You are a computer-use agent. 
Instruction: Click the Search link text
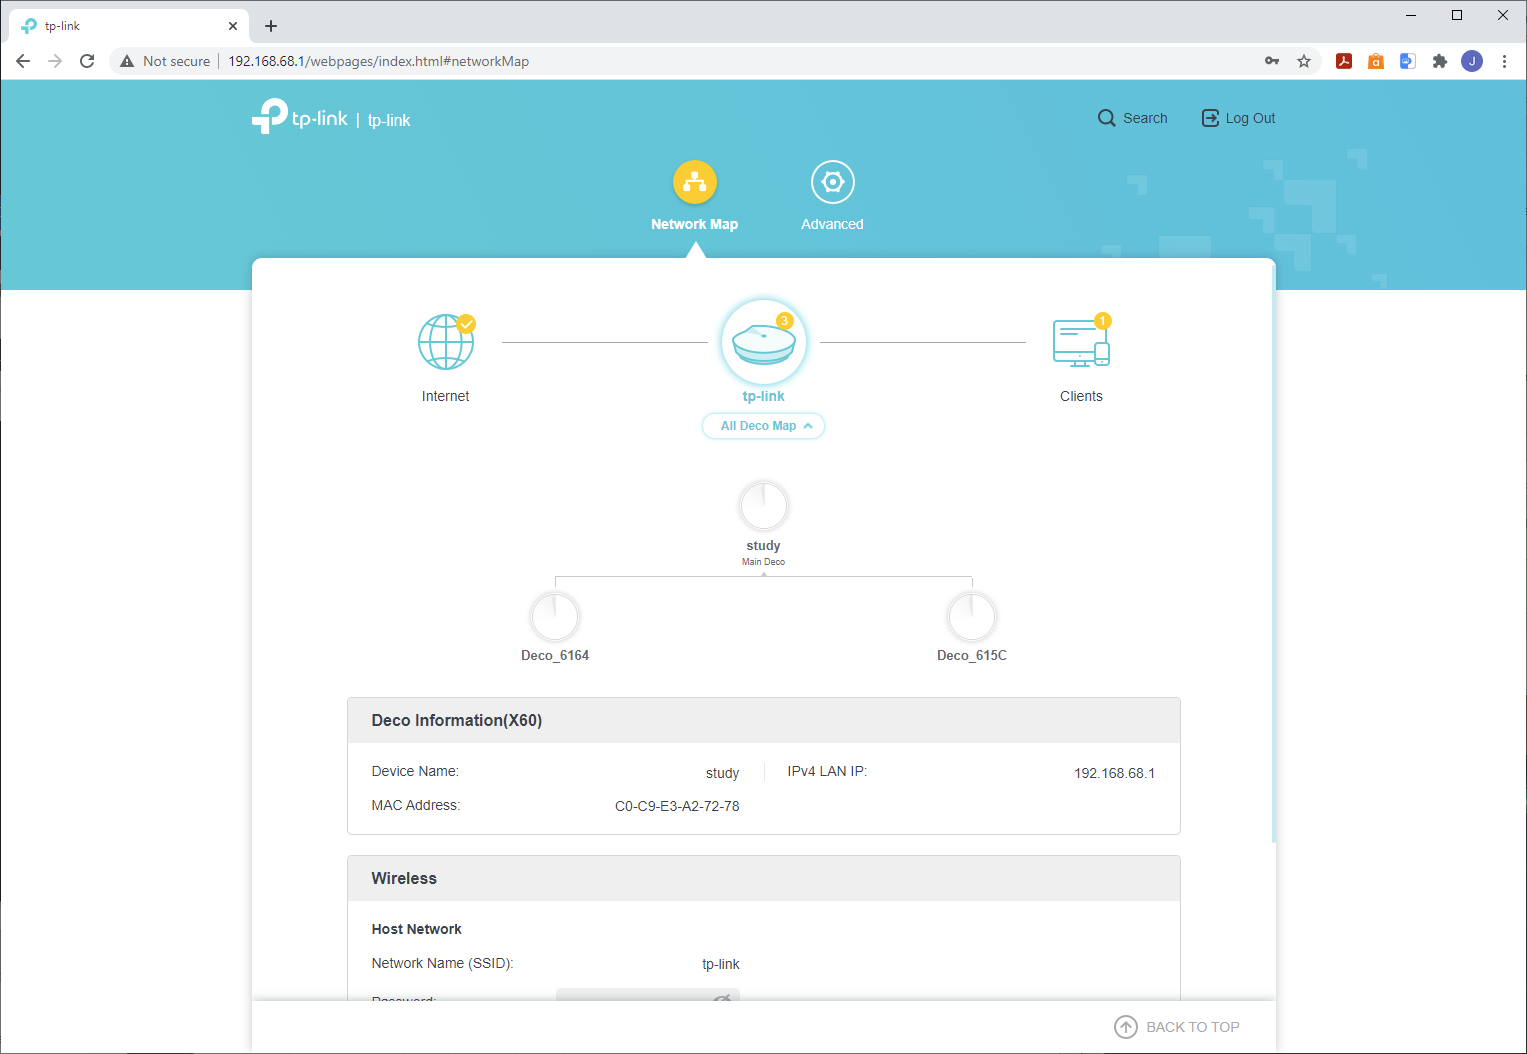pos(1145,118)
